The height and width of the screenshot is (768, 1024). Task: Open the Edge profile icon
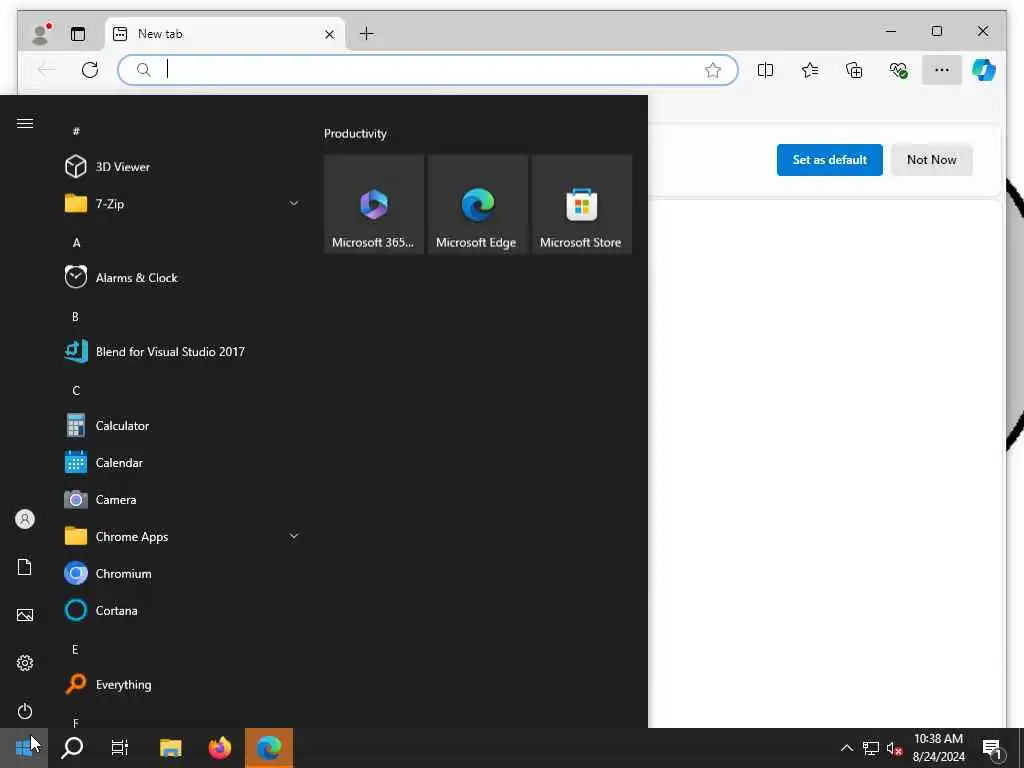41,34
